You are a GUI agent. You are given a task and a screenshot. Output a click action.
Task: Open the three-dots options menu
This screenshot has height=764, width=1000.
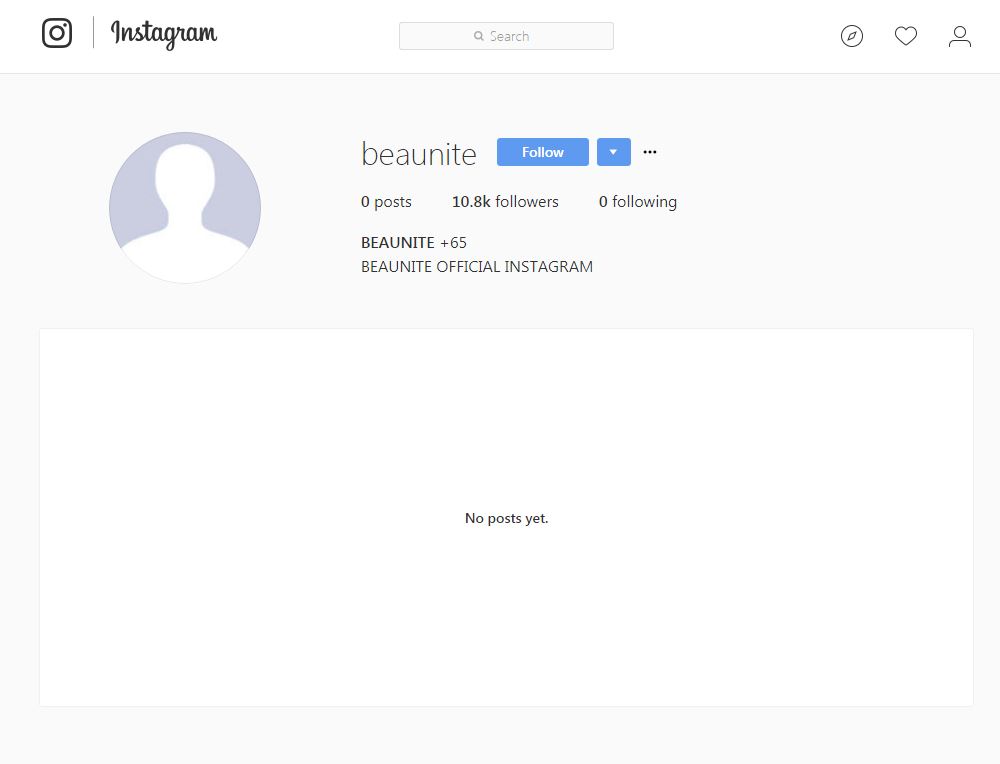coord(650,152)
